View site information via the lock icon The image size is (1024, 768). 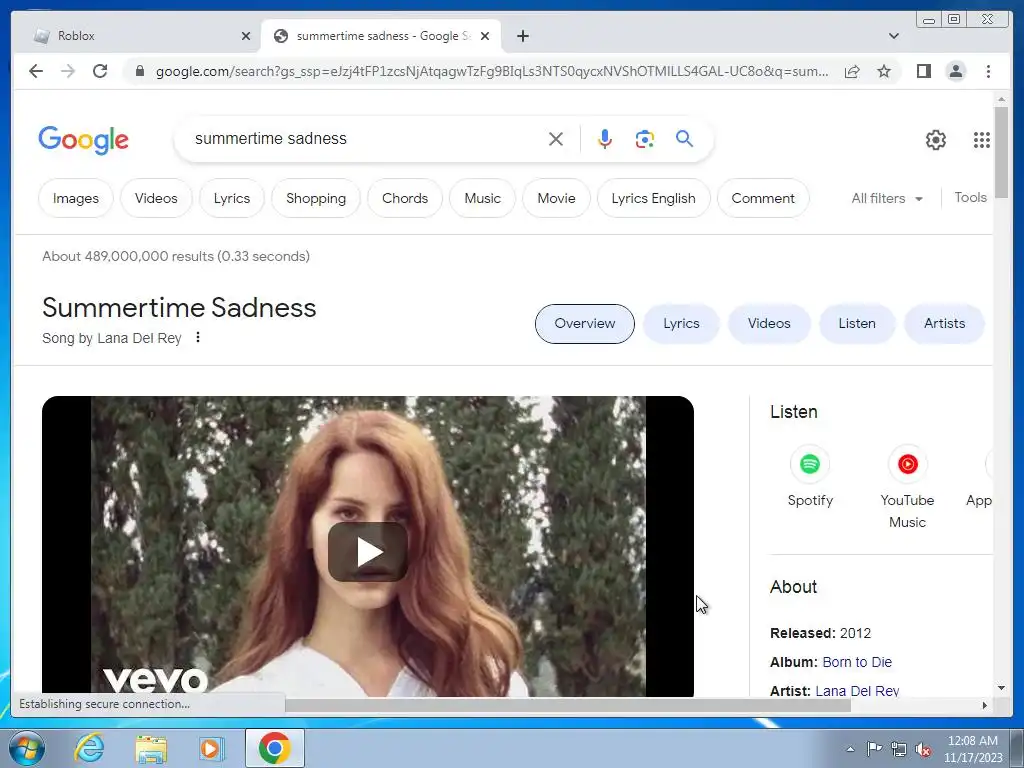tap(139, 71)
